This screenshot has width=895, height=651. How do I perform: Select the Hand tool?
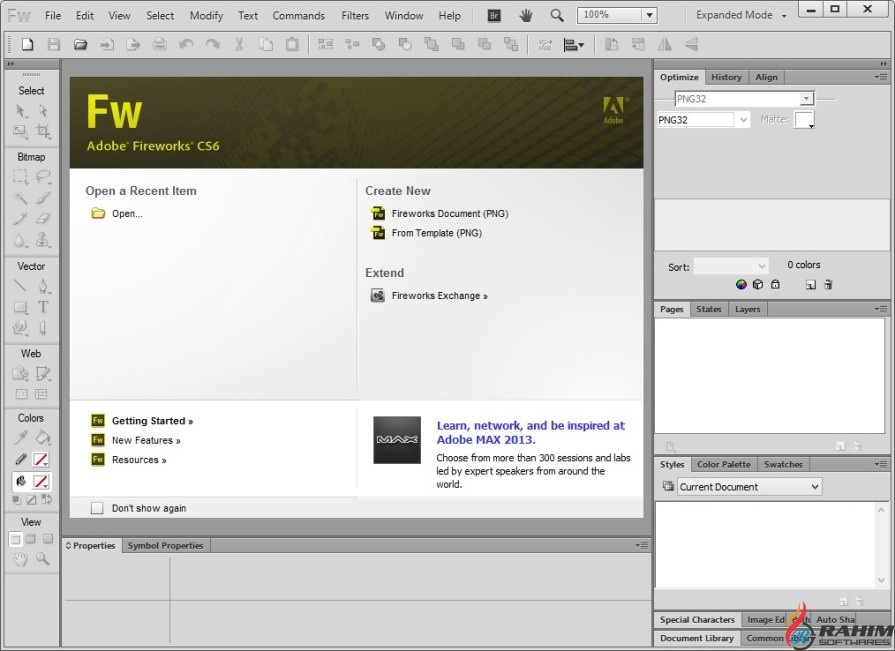(x=20, y=560)
